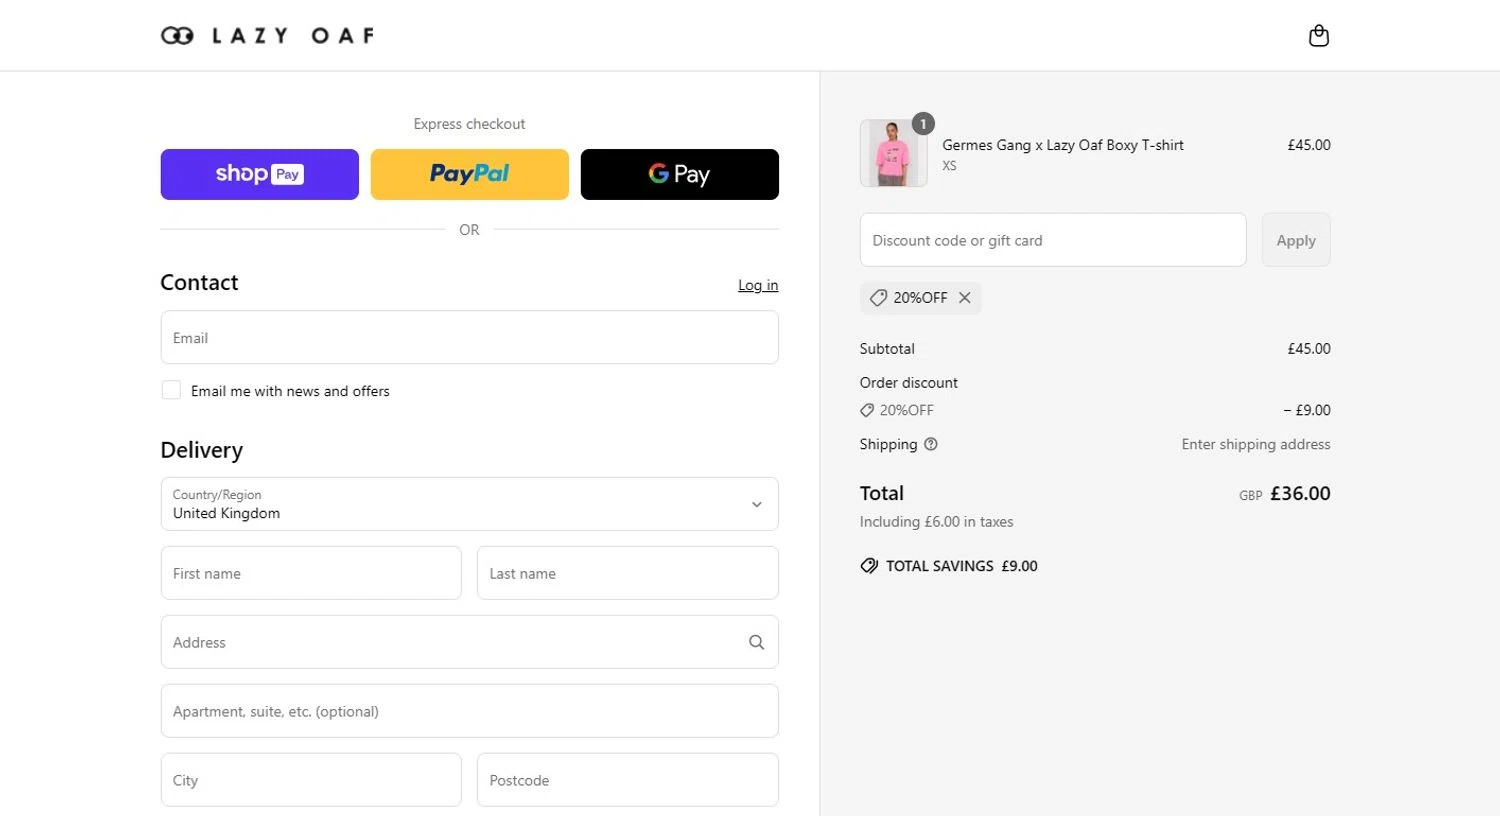Click the £36.00 total amount
The height and width of the screenshot is (816, 1500).
(x=1300, y=493)
